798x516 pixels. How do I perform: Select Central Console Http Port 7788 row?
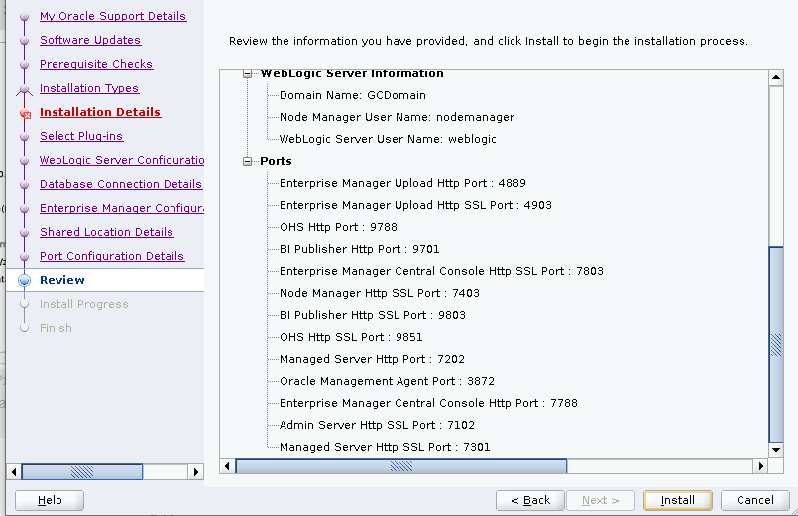pyautogui.click(x=429, y=403)
